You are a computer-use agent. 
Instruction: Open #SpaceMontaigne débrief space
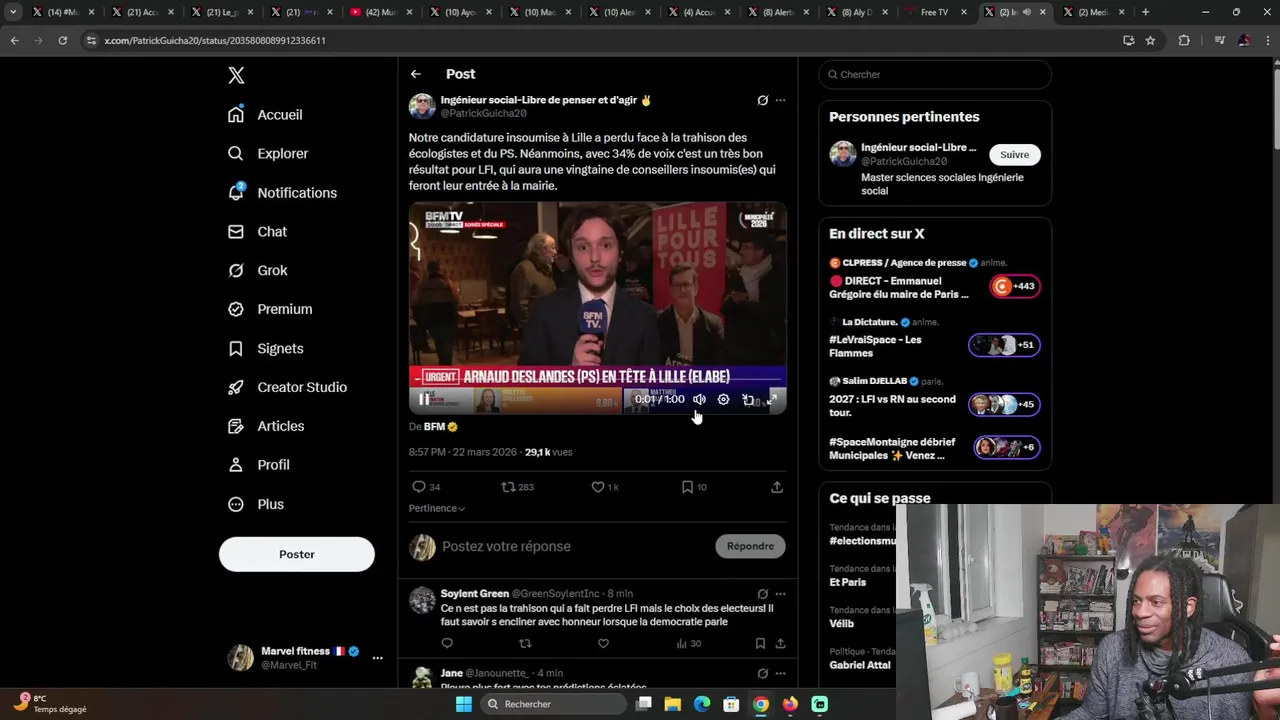point(934,448)
